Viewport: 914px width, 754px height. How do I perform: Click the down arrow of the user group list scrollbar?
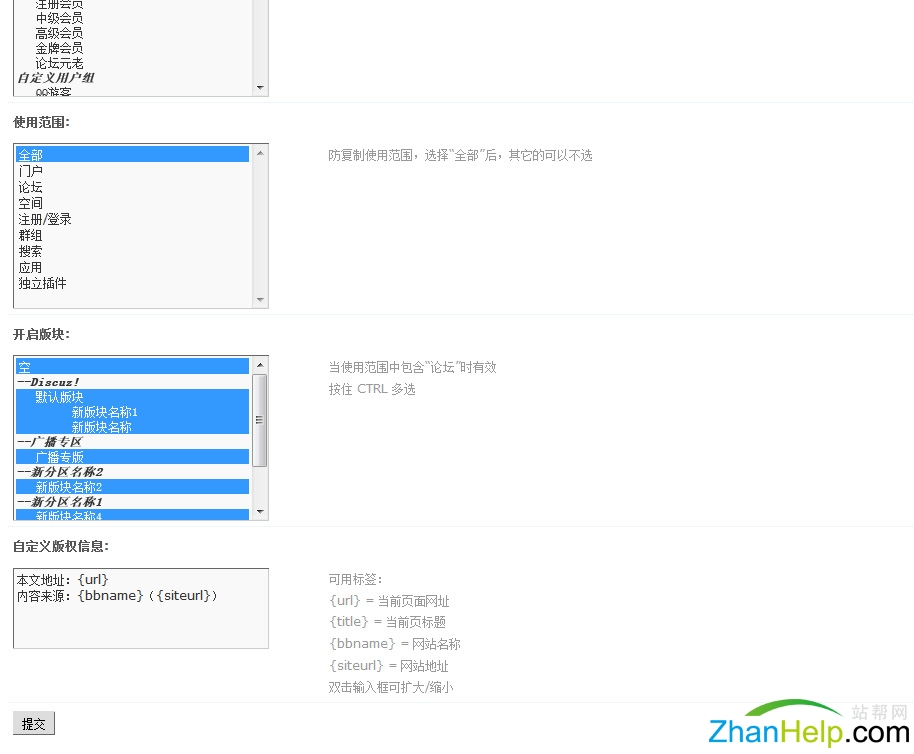[260, 88]
